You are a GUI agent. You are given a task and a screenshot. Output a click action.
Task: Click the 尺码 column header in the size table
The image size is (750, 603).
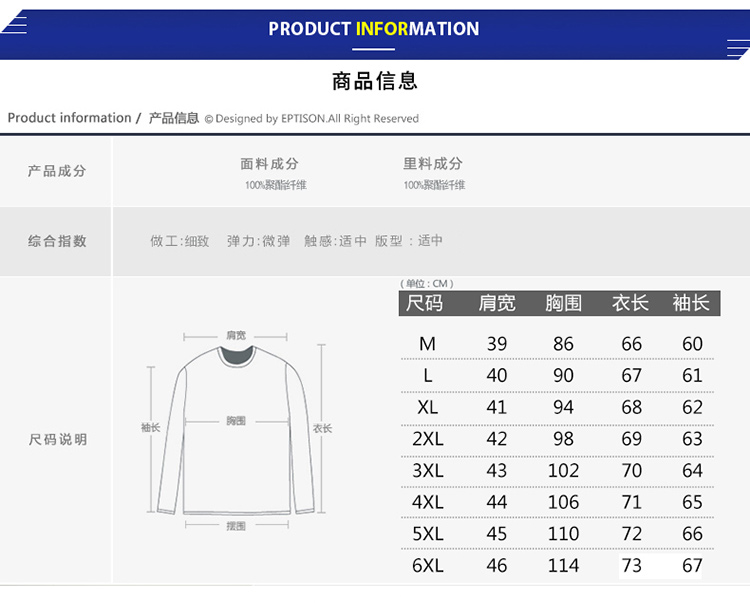point(425,303)
